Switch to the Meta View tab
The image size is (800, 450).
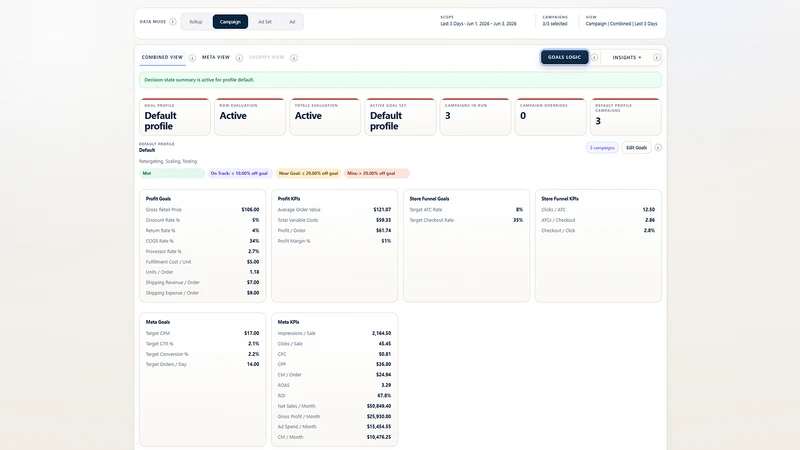[216, 57]
